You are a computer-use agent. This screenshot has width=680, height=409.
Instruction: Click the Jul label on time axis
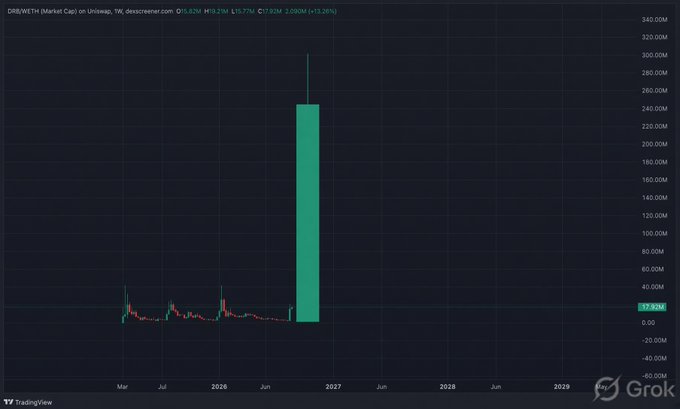coord(162,386)
